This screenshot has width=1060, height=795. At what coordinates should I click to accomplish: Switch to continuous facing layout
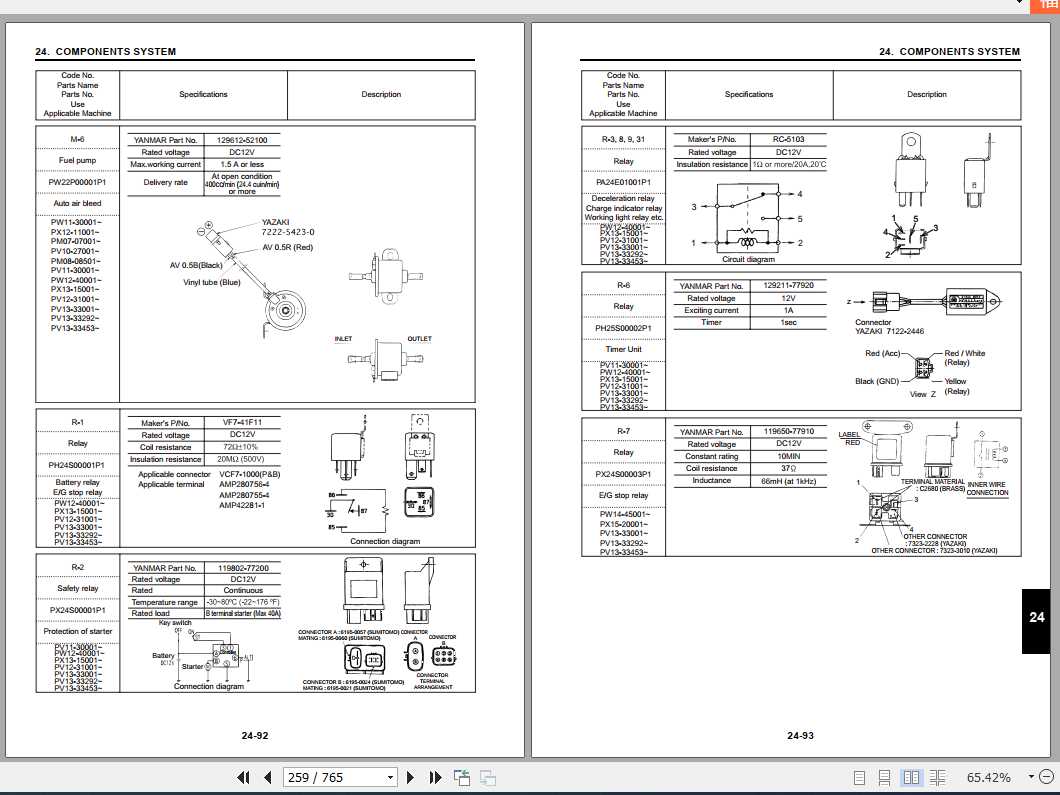pyautogui.click(x=938, y=778)
